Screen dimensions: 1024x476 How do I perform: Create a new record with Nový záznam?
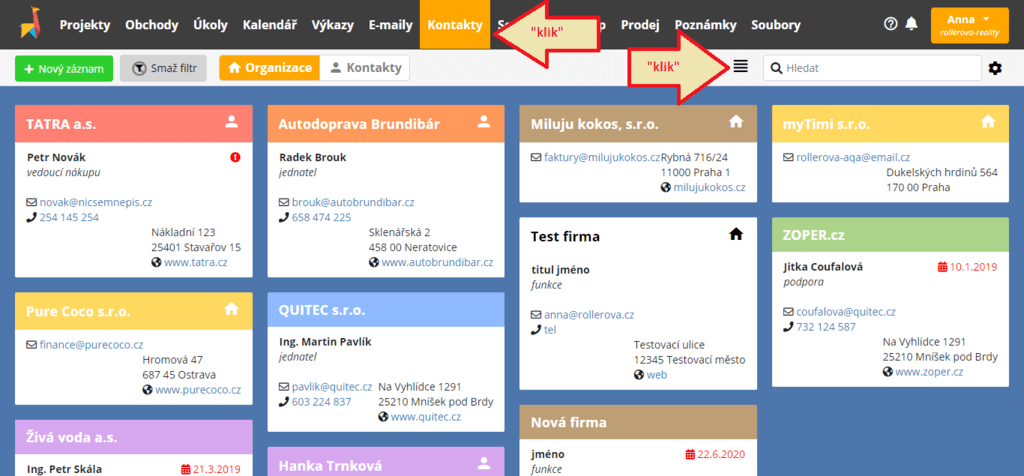point(64,69)
